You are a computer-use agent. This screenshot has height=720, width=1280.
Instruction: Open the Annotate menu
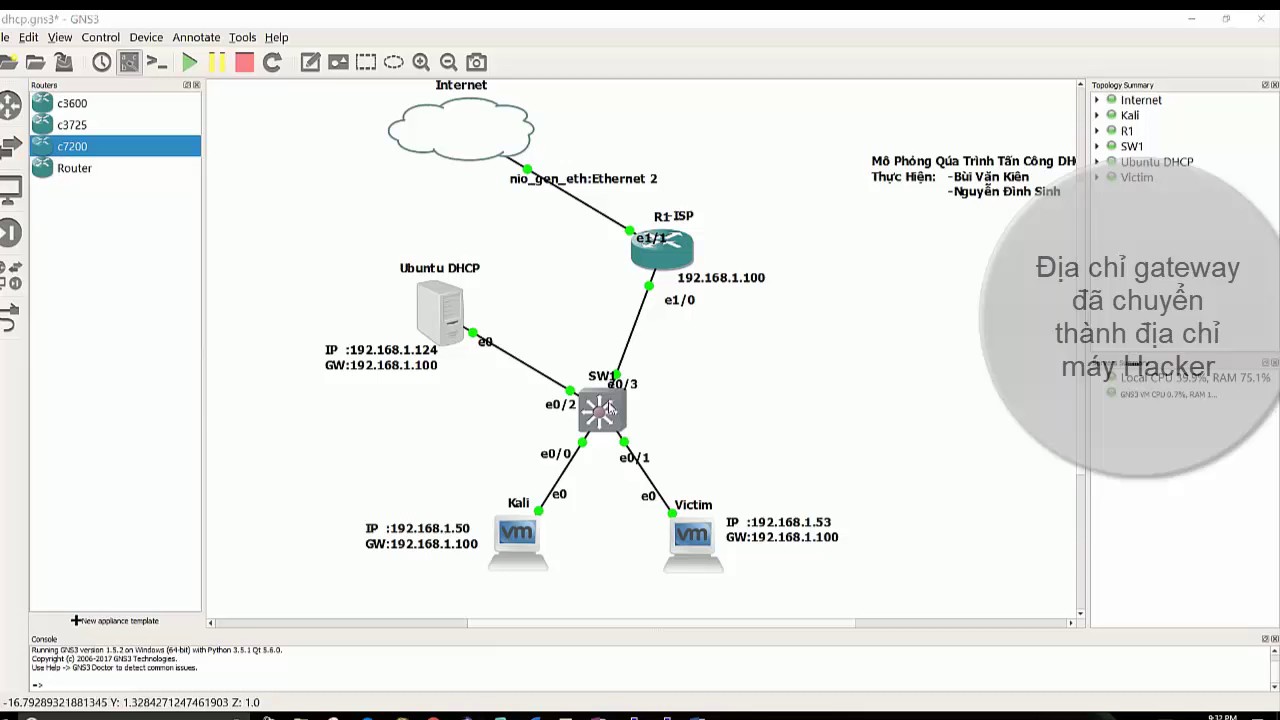[x=196, y=37]
